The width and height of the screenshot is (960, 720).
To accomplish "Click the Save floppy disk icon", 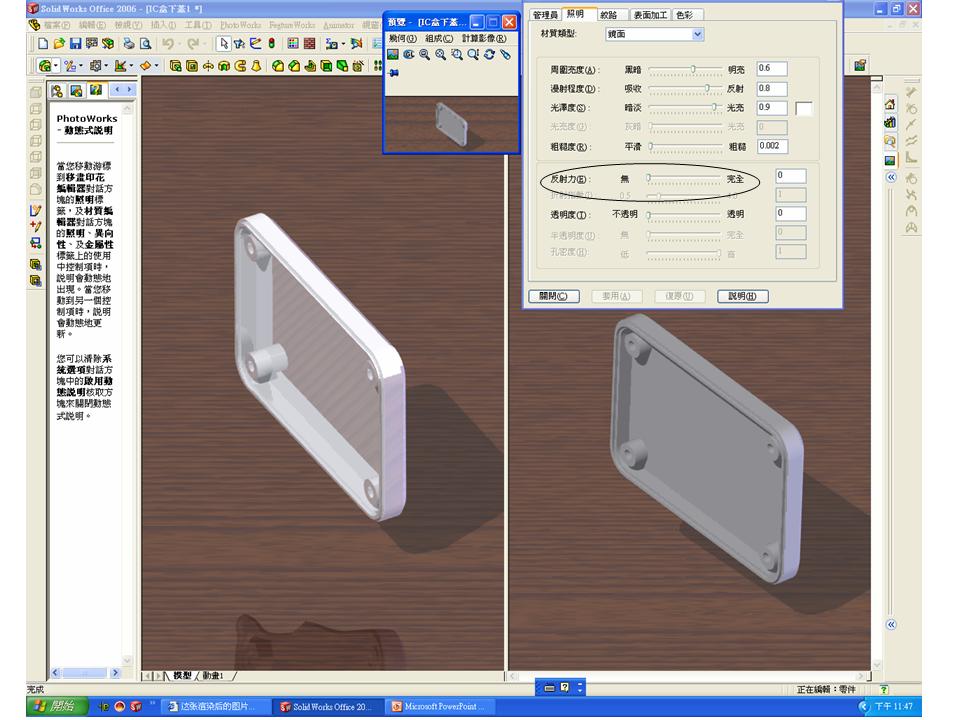I will (75, 43).
